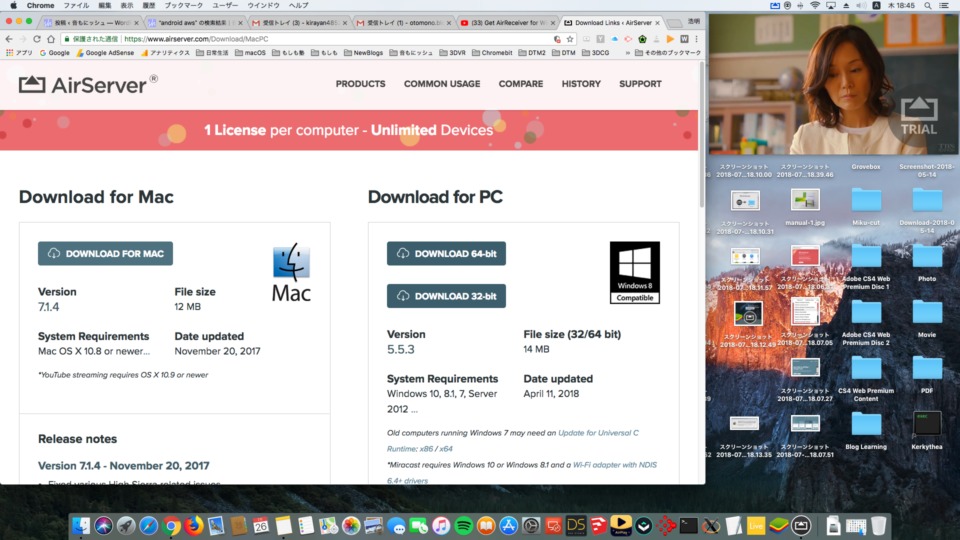Switch to the 受信トレイ (3) Gmail tab
This screenshot has height=540, width=960.
point(299,23)
